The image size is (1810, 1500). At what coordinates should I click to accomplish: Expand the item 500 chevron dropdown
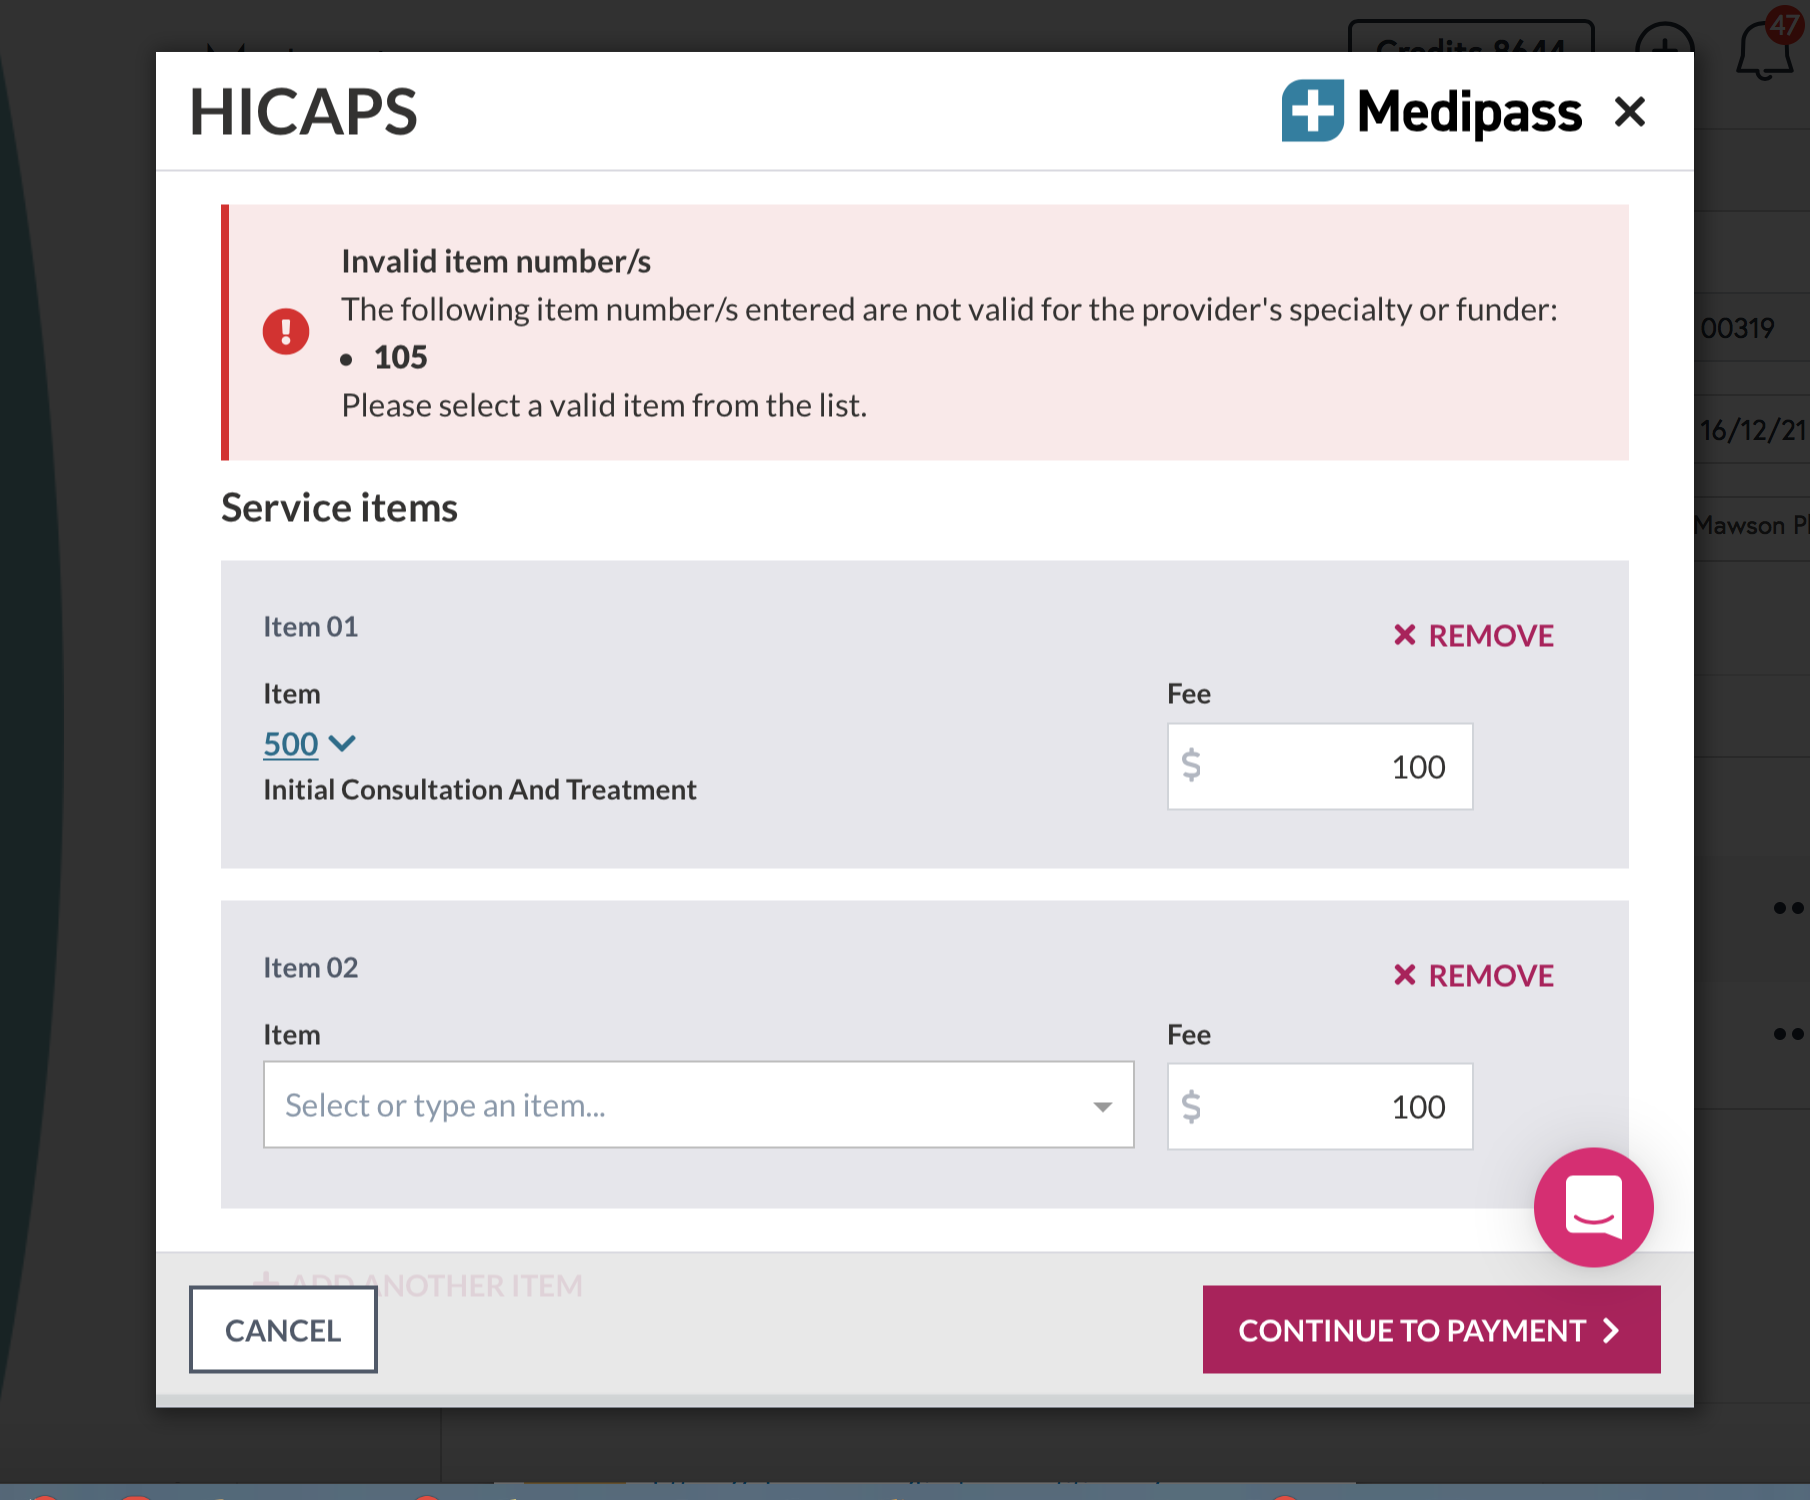(342, 743)
